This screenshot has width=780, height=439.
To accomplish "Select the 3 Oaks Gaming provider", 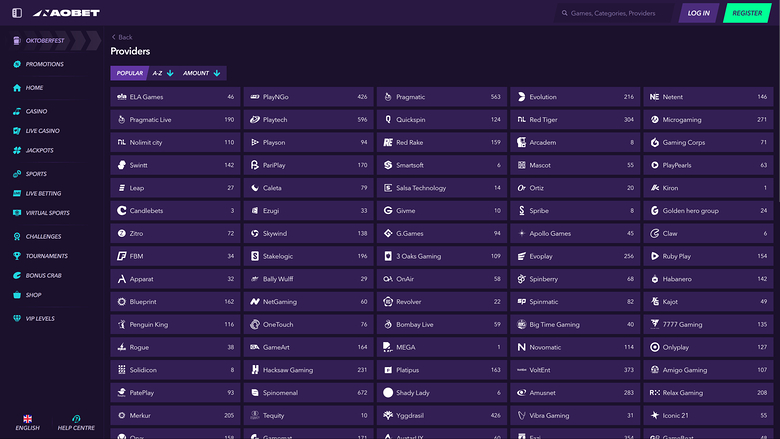I will click(x=442, y=256).
